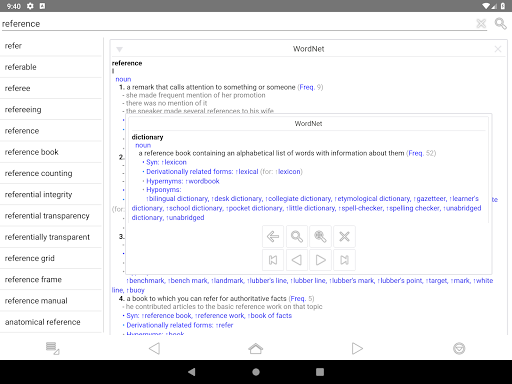Tap the Android back button
512x384 pixels.
point(192,372)
